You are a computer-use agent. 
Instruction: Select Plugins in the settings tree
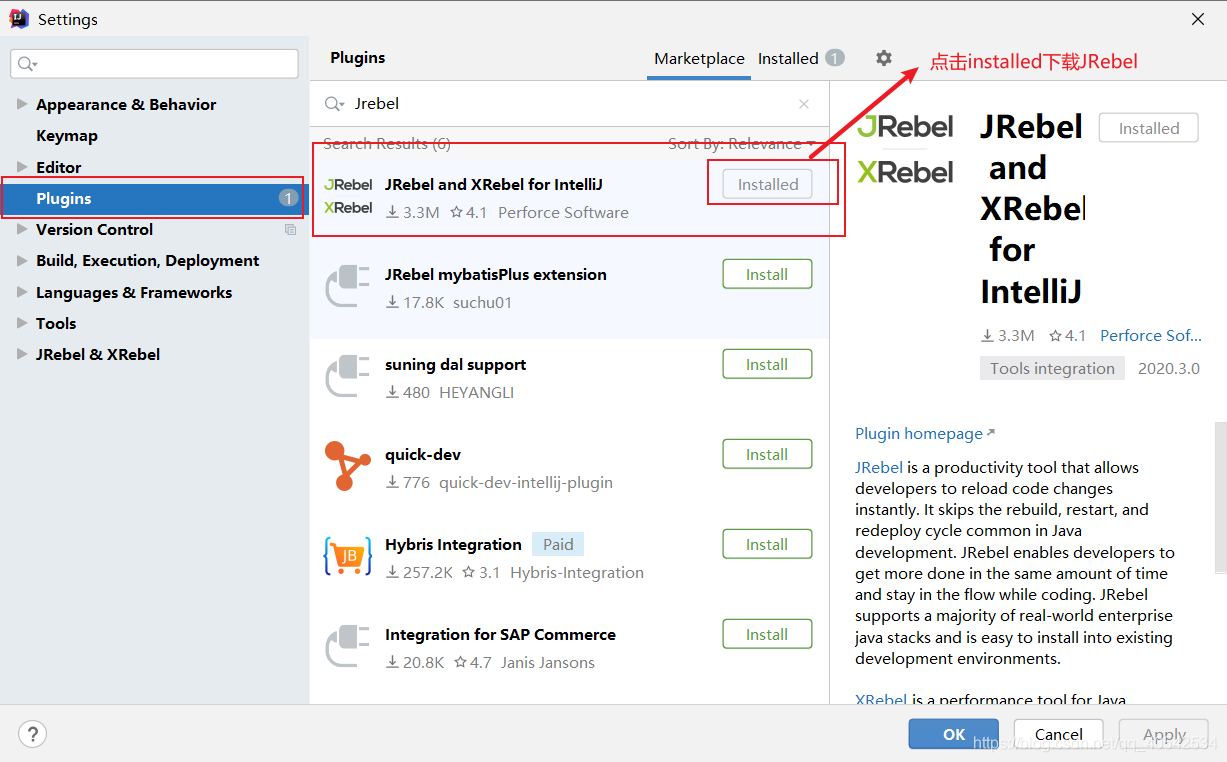coord(154,198)
